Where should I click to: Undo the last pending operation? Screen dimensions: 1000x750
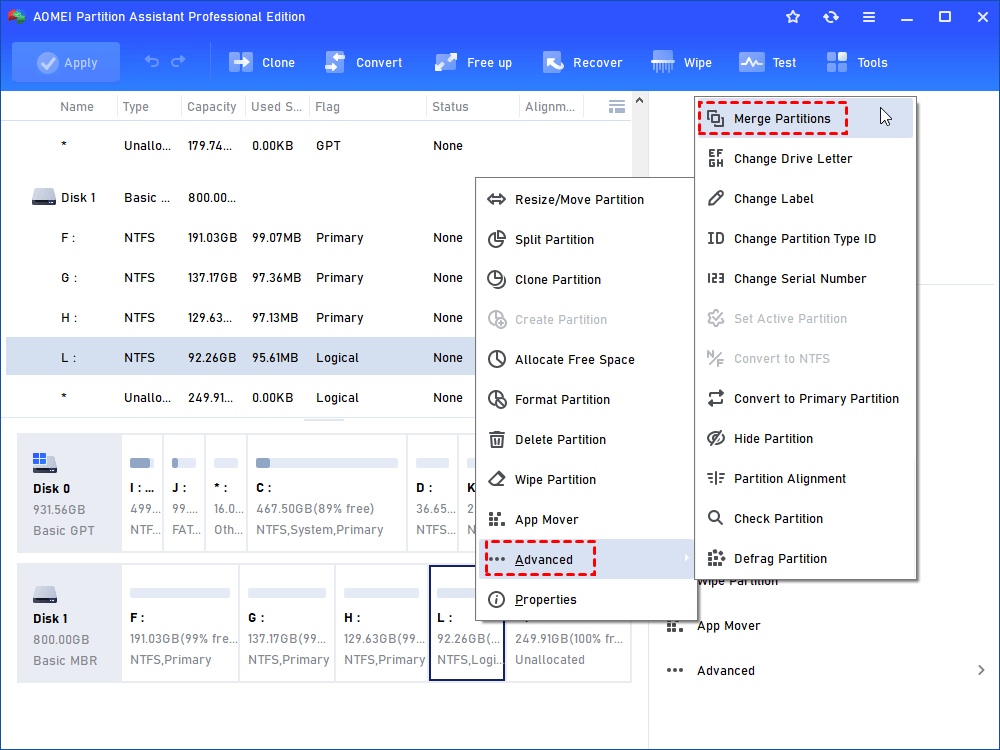point(152,61)
